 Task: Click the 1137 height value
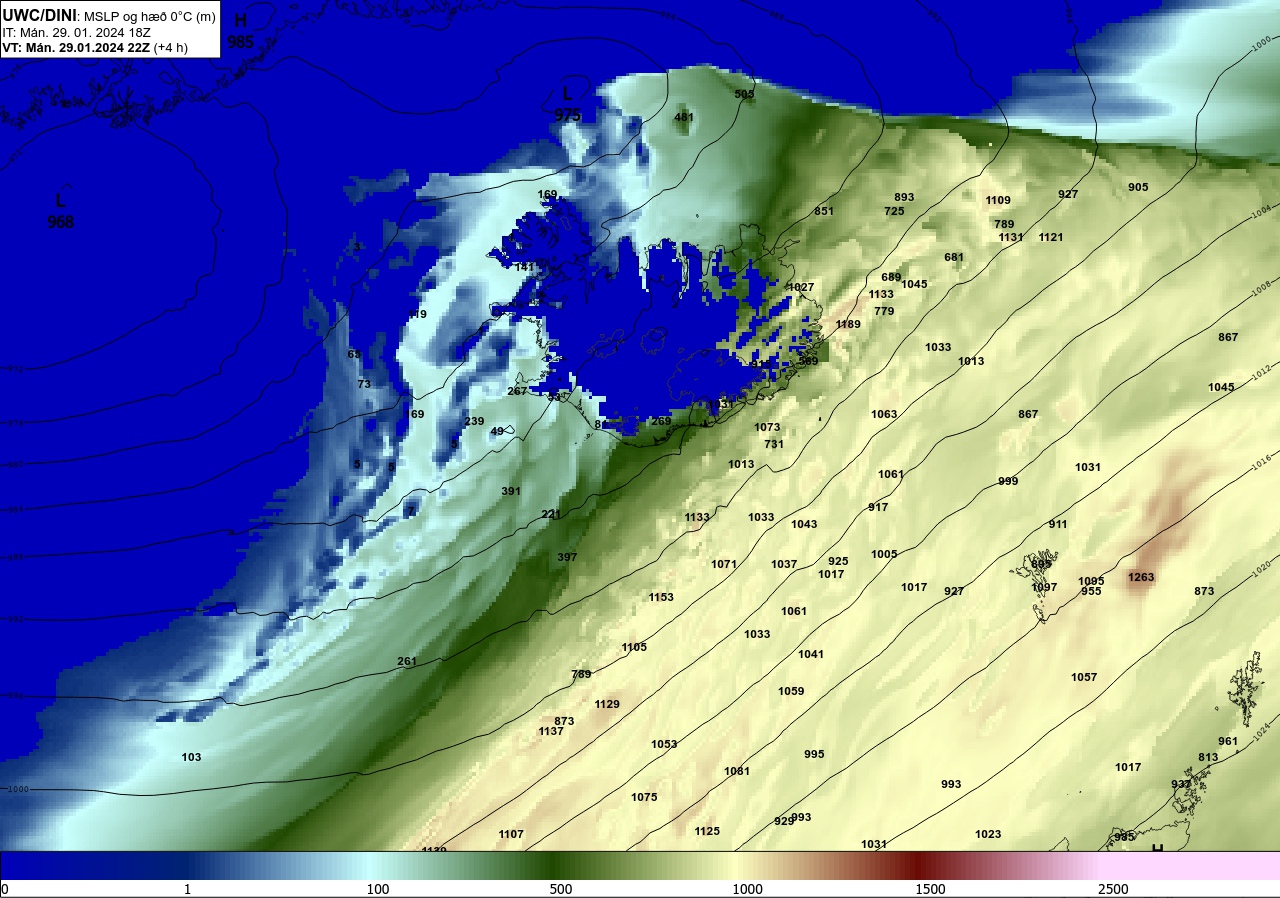(x=551, y=731)
